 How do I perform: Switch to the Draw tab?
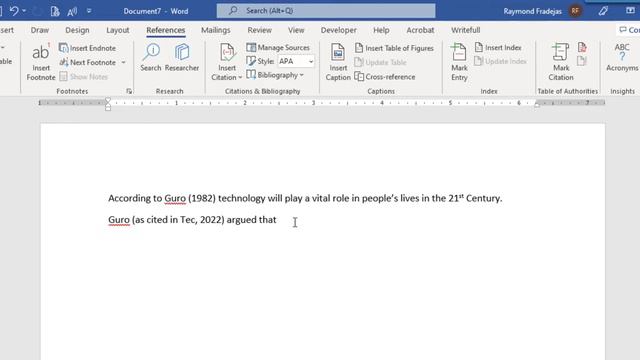[x=40, y=30]
